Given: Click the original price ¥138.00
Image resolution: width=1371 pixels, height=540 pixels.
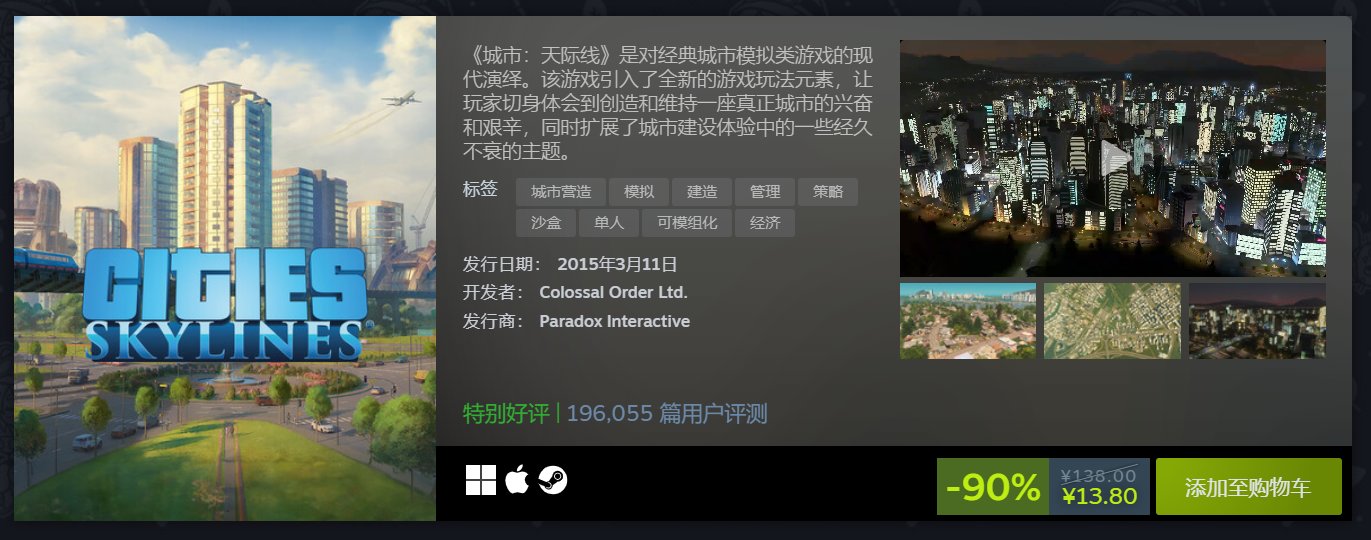Looking at the screenshot, I should click(x=1099, y=476).
